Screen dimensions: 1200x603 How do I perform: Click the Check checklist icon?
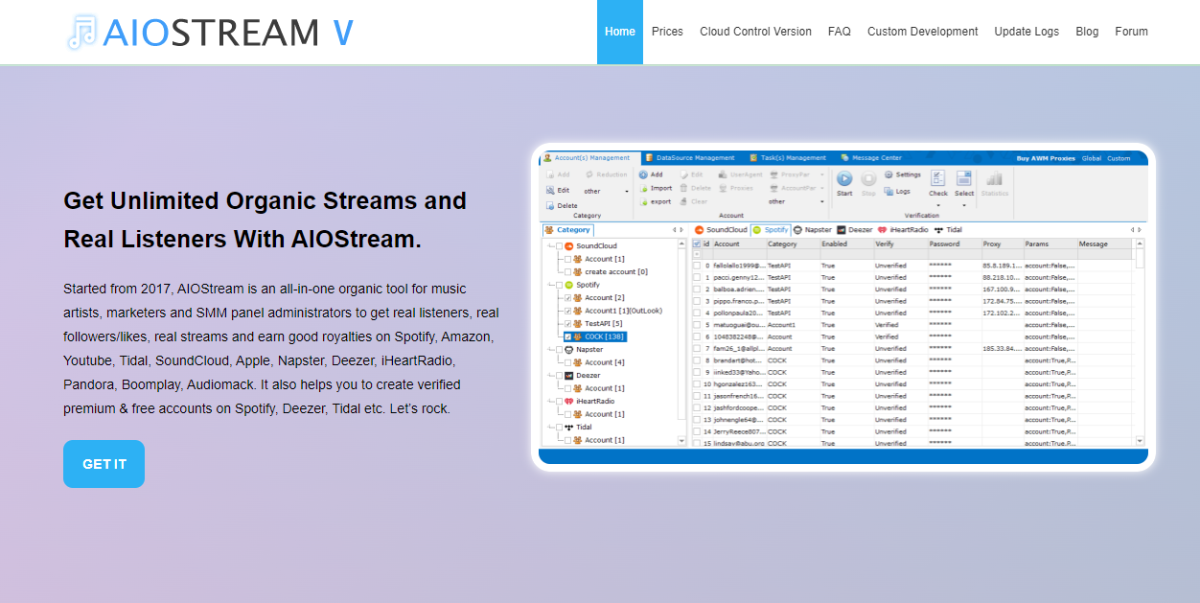[938, 178]
